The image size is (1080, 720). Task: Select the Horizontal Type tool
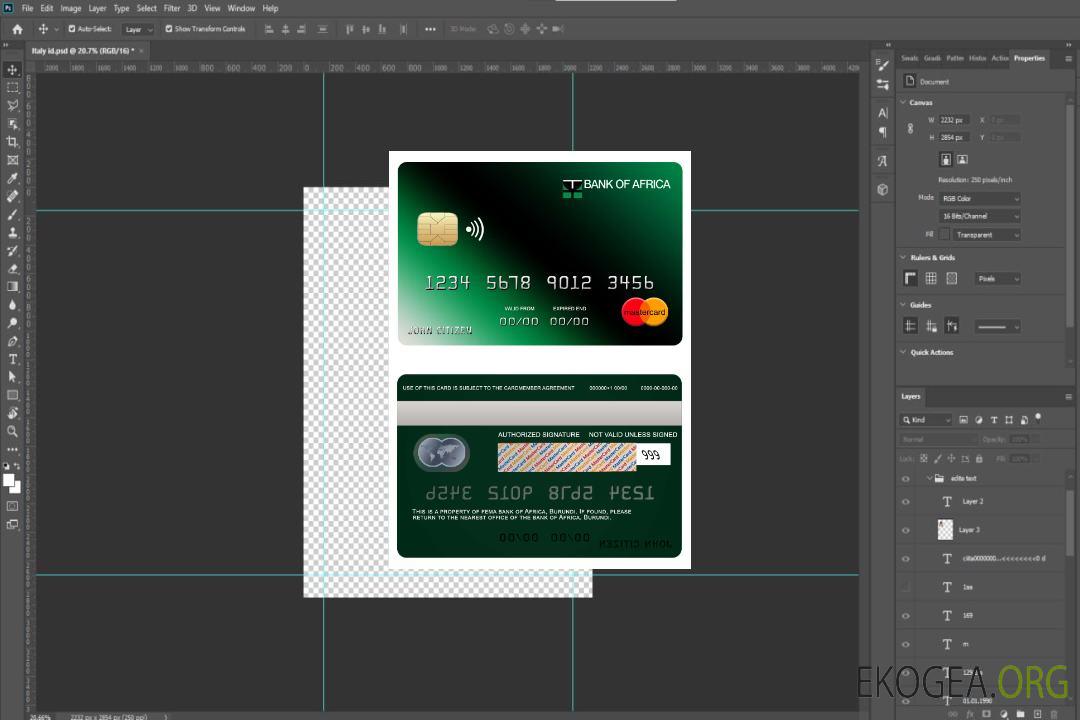point(12,359)
